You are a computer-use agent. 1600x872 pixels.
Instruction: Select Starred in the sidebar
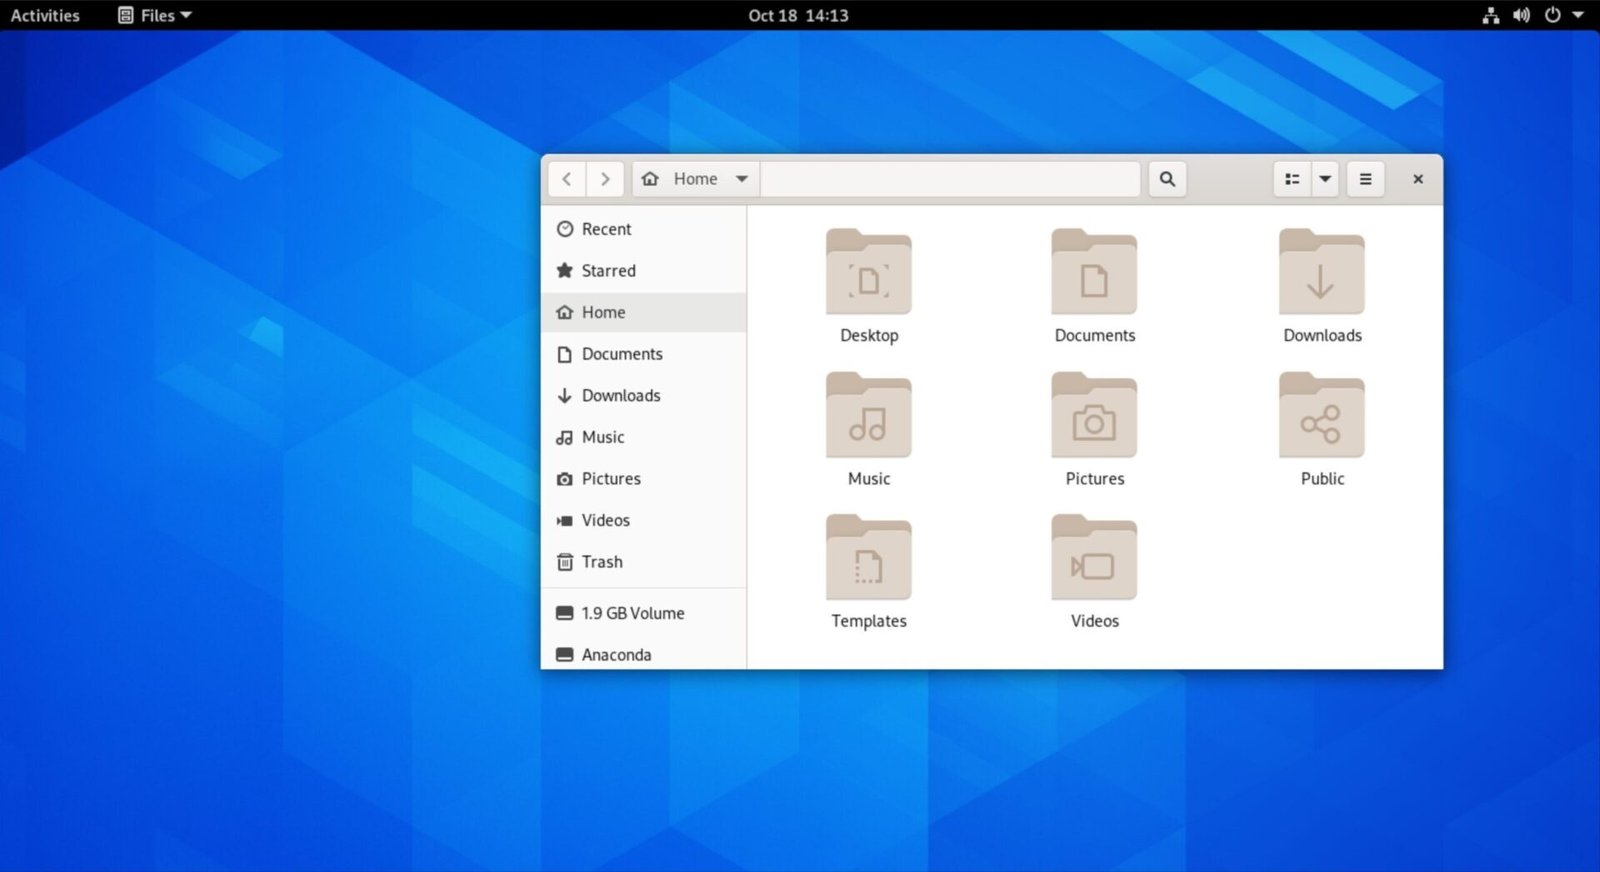coord(608,271)
